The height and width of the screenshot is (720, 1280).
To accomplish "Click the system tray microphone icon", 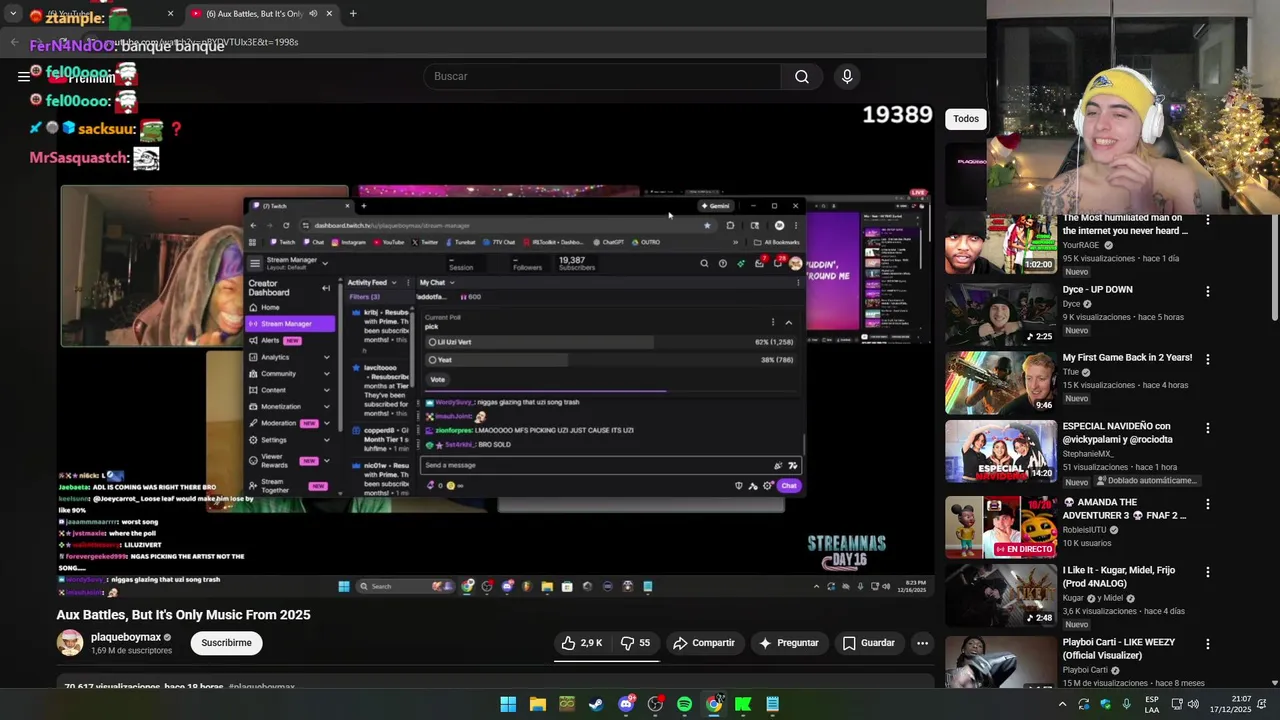I will click(x=1126, y=704).
